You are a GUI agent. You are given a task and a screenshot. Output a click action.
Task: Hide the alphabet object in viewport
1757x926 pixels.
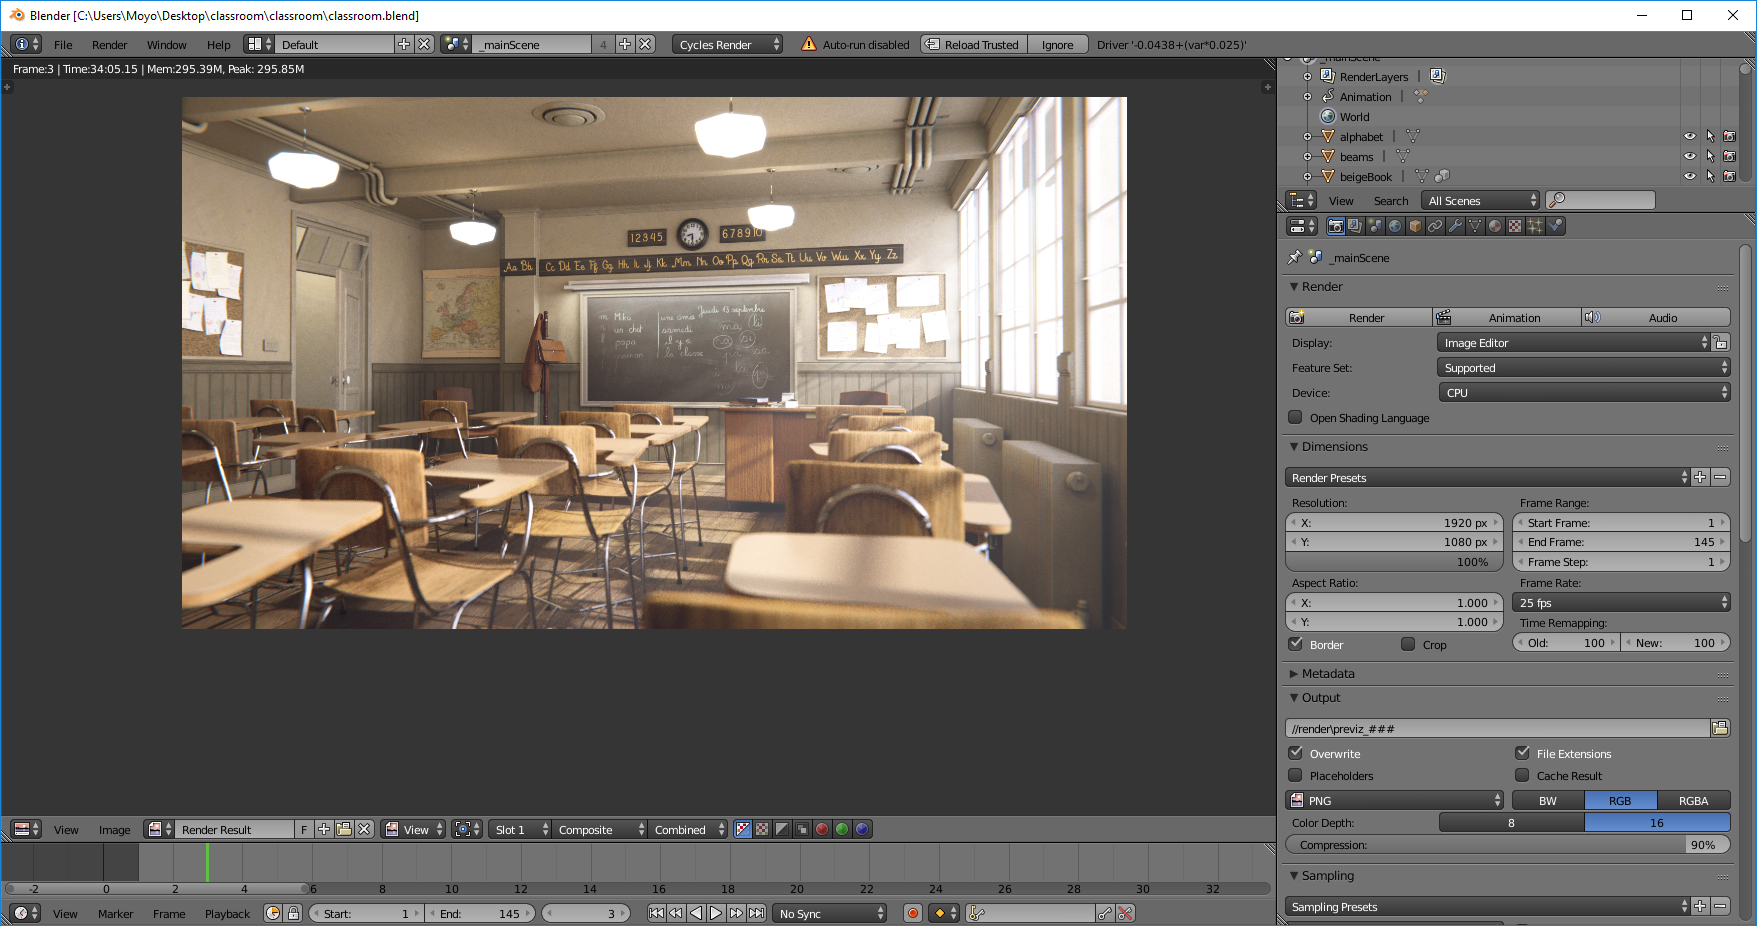(1690, 137)
